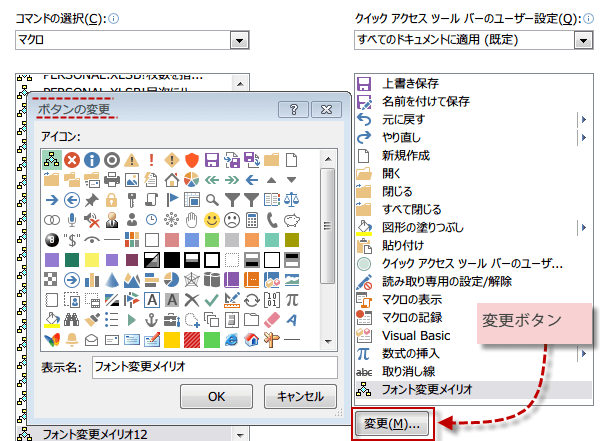Choose the house icon with red flag
The image size is (600, 441).
[x=172, y=180]
